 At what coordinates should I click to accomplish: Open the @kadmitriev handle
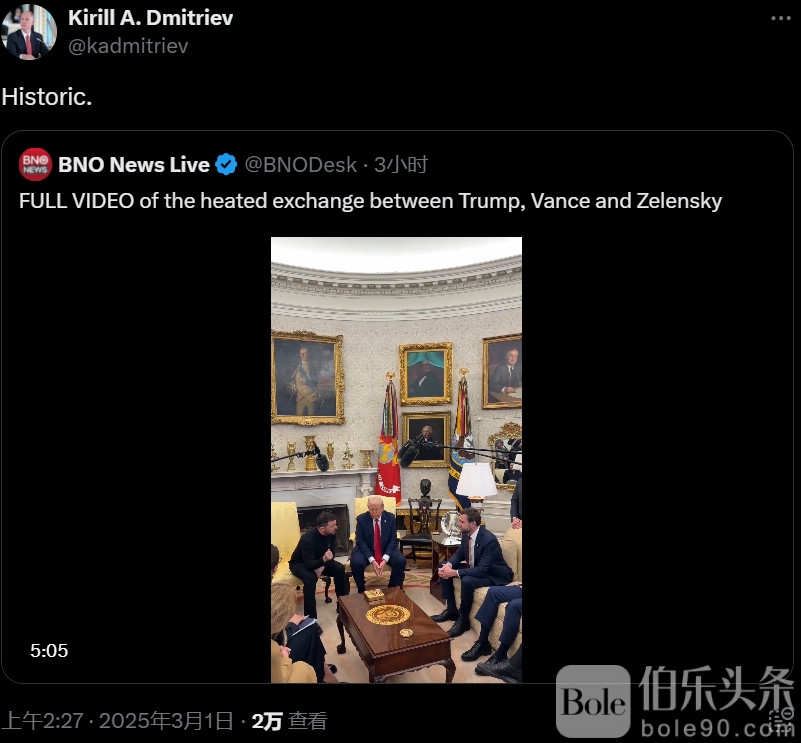[128, 46]
